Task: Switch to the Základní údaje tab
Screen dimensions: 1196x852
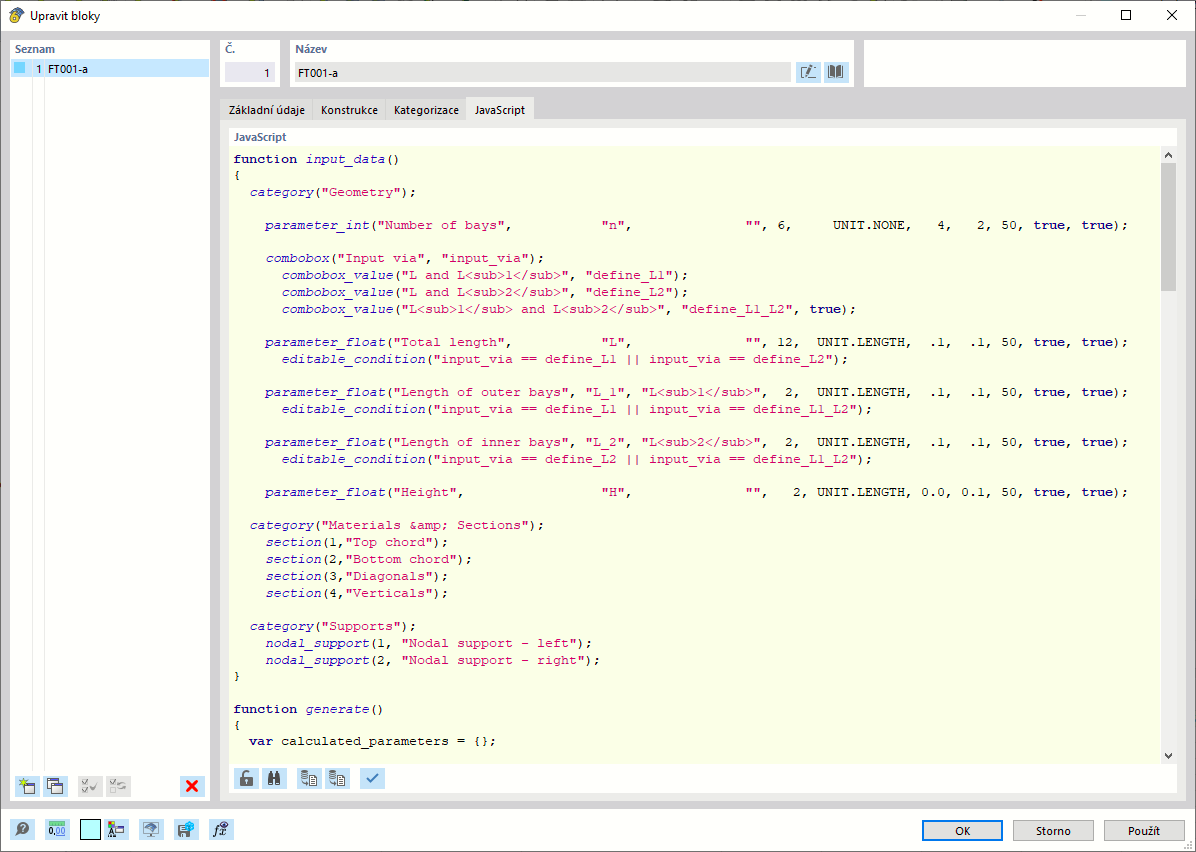Action: (267, 110)
